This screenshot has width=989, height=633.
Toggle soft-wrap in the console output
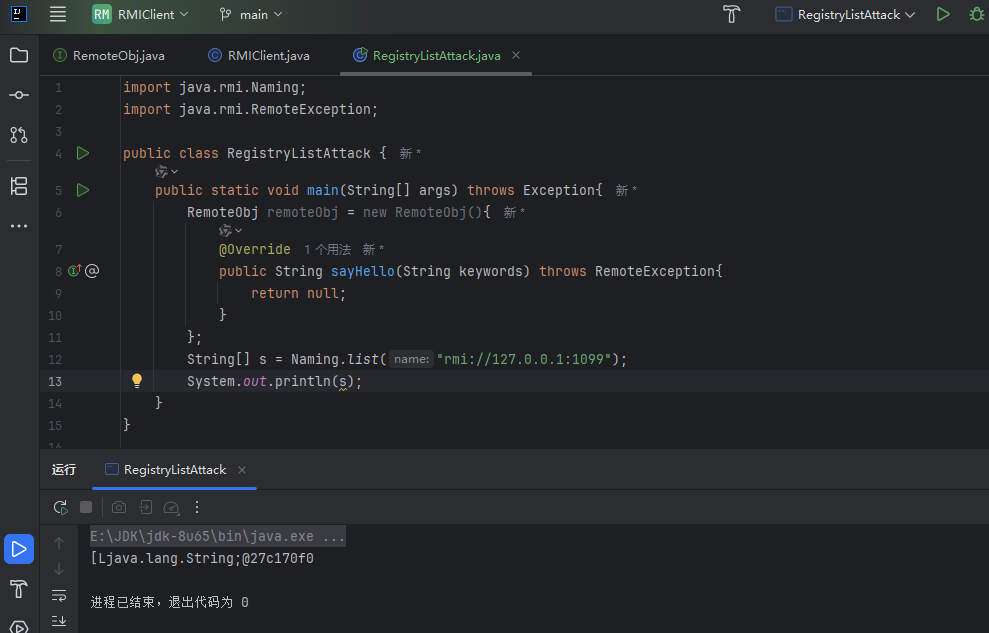click(x=59, y=595)
